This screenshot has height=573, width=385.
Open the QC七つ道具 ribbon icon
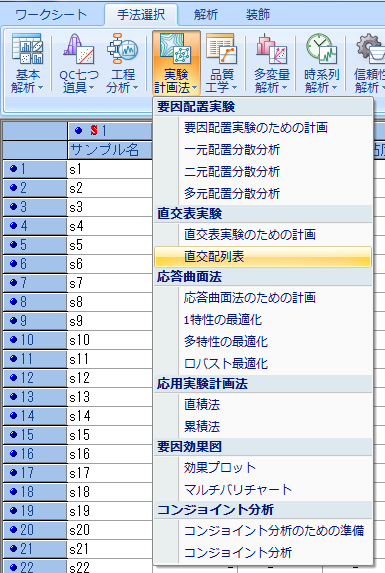(79, 63)
